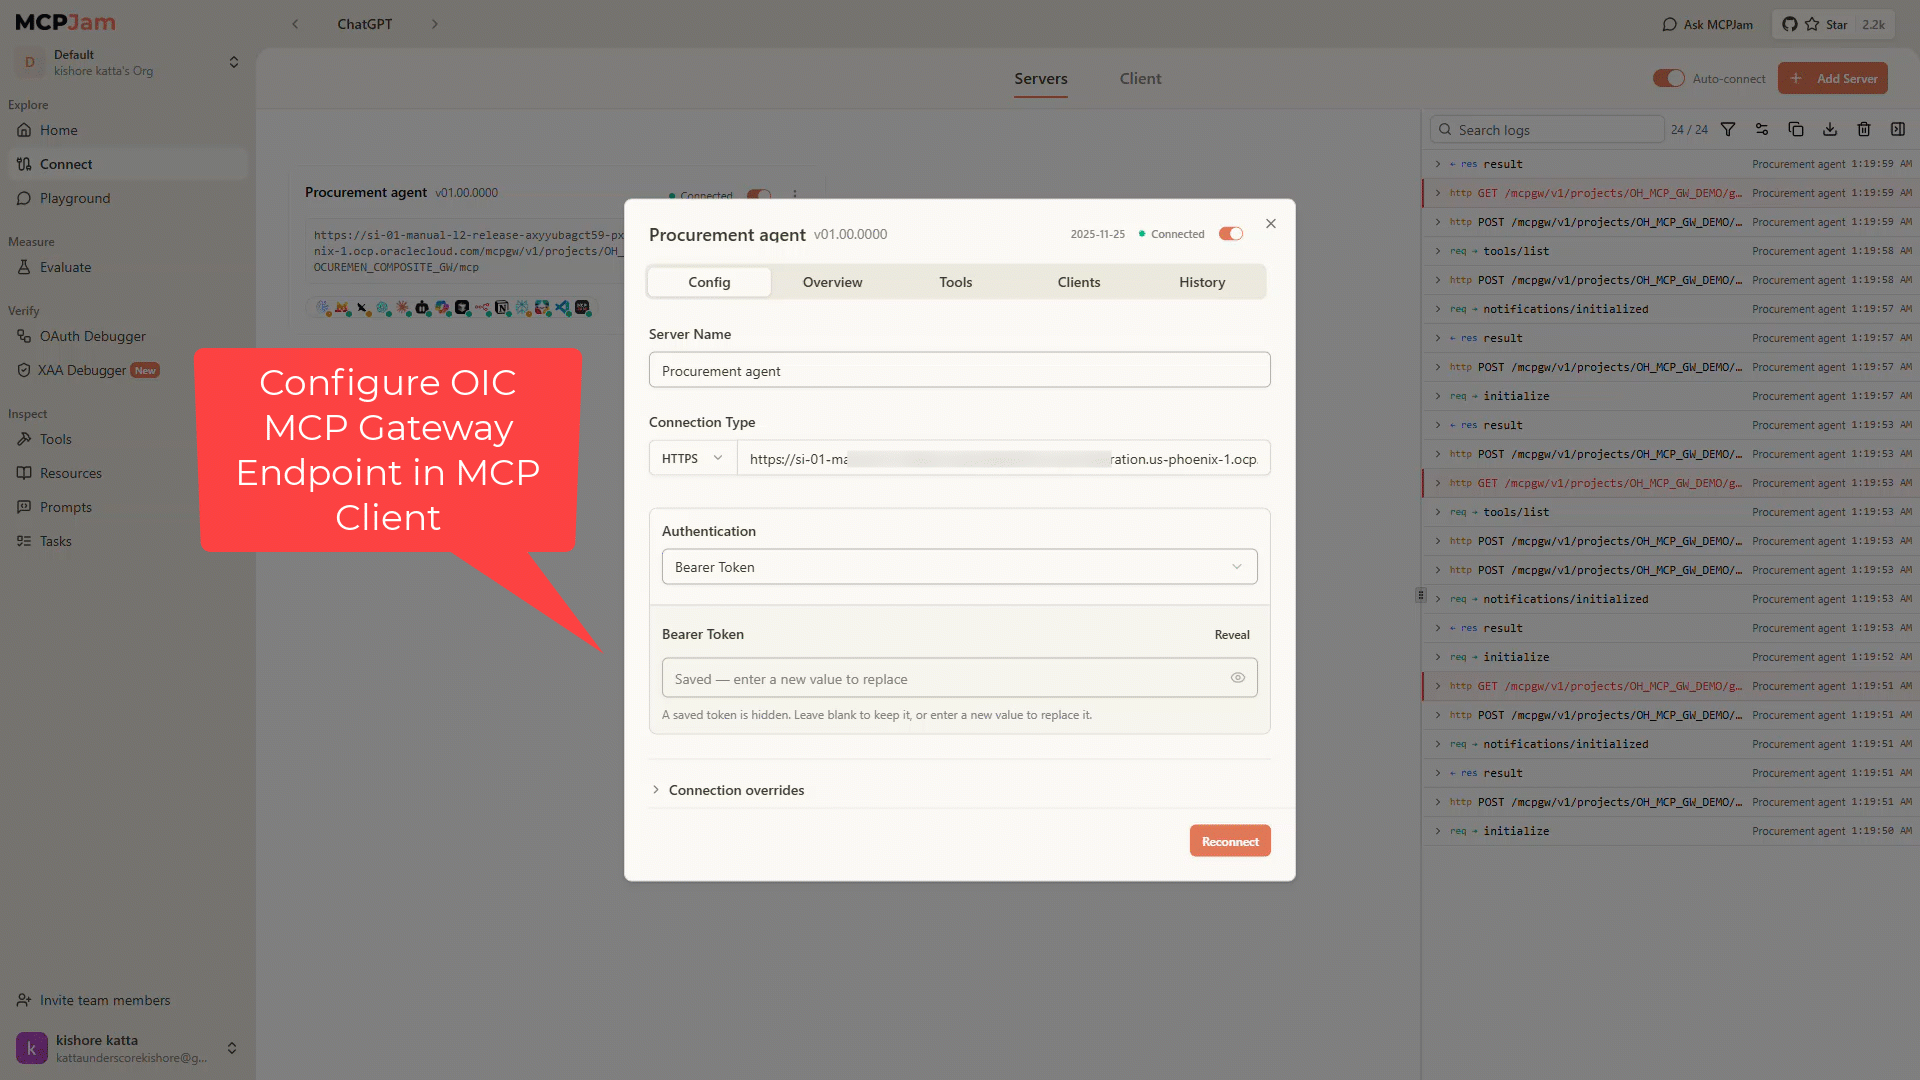Image resolution: width=1920 pixels, height=1080 pixels.
Task: Go back with the left arrow
Action: (295, 24)
